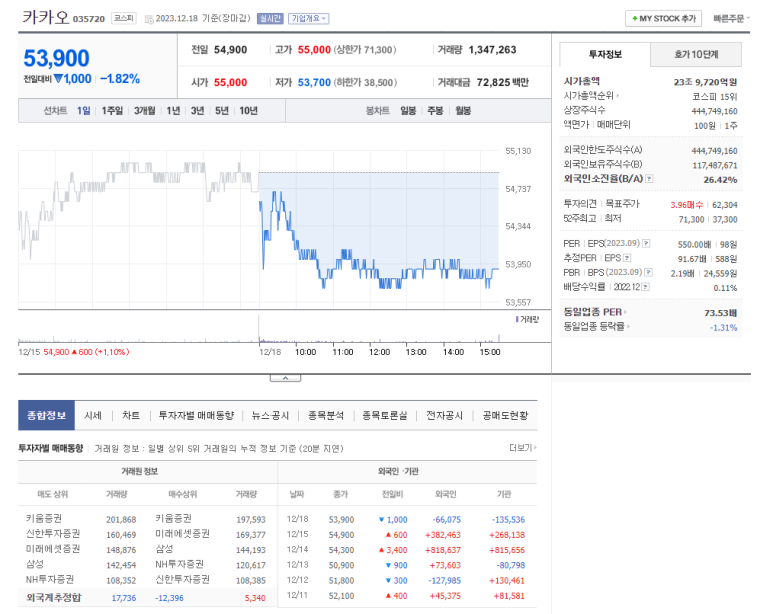This screenshot has width=773, height=614.
Task: Click the MY STOCK 추가 button
Action: pos(664,19)
